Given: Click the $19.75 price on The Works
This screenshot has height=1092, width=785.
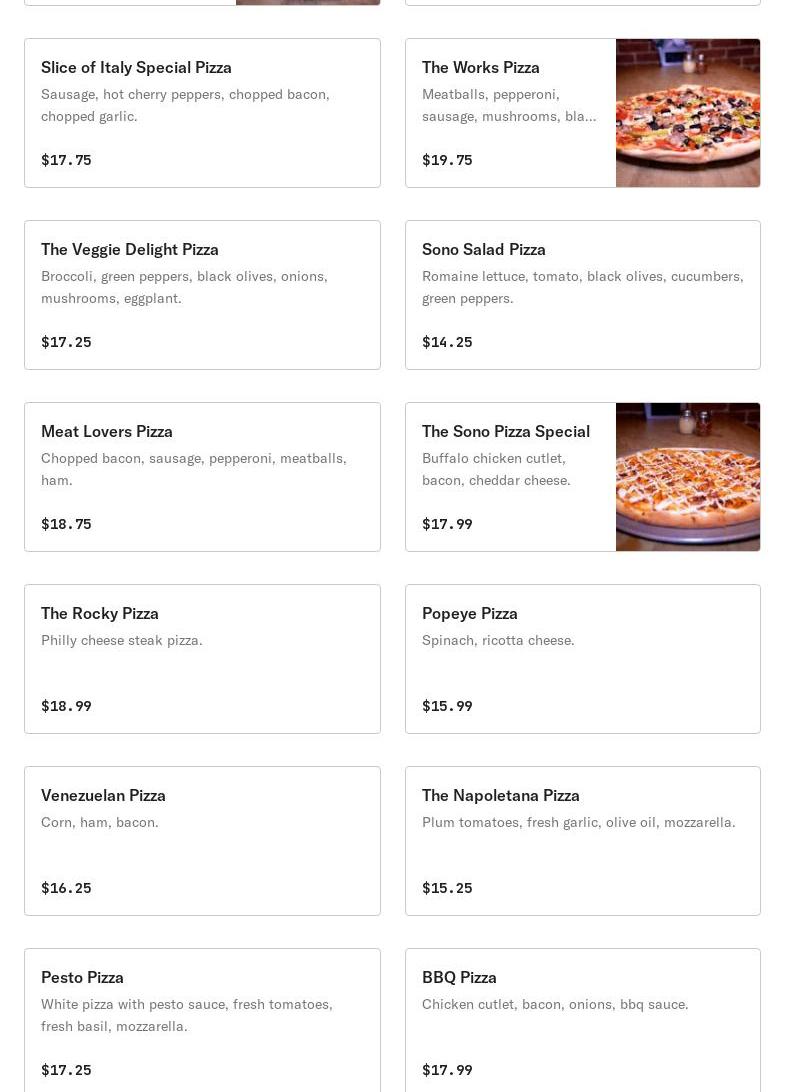Looking at the screenshot, I should point(447,160).
